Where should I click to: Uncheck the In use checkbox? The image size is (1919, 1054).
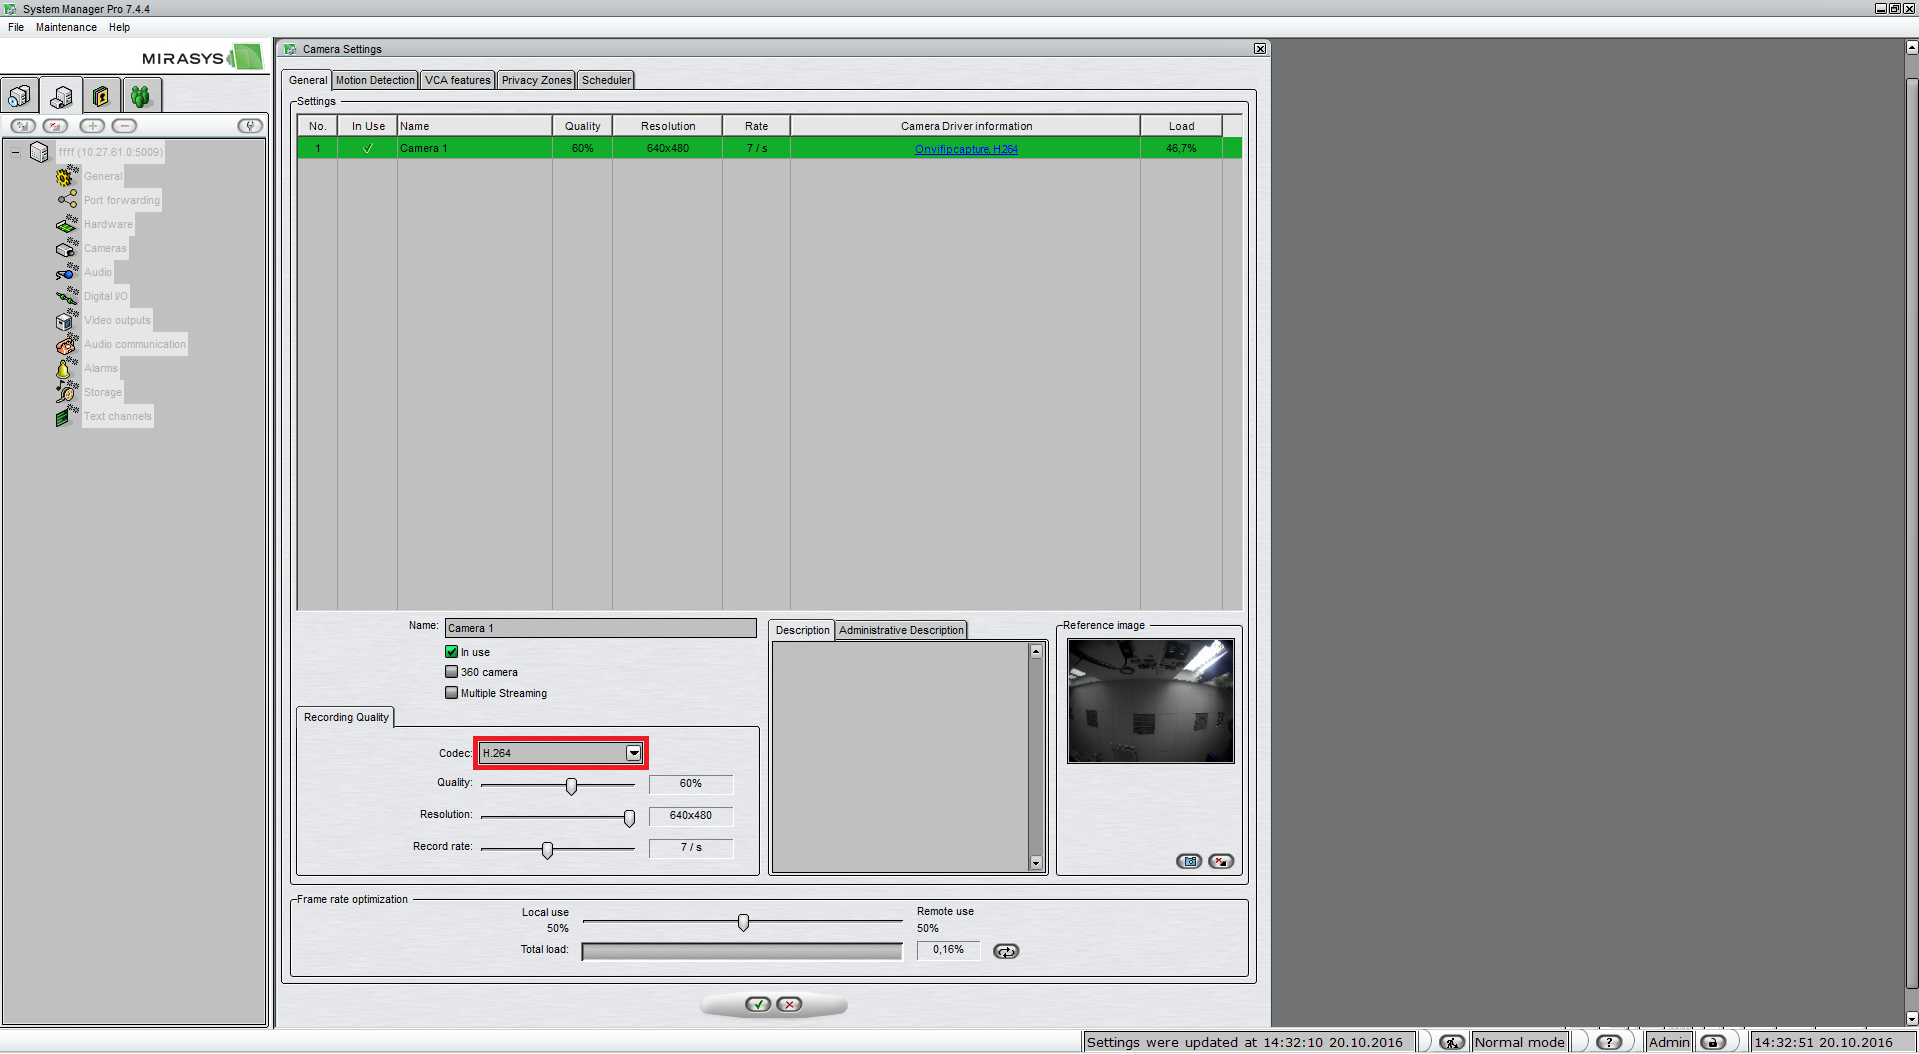pyautogui.click(x=451, y=652)
